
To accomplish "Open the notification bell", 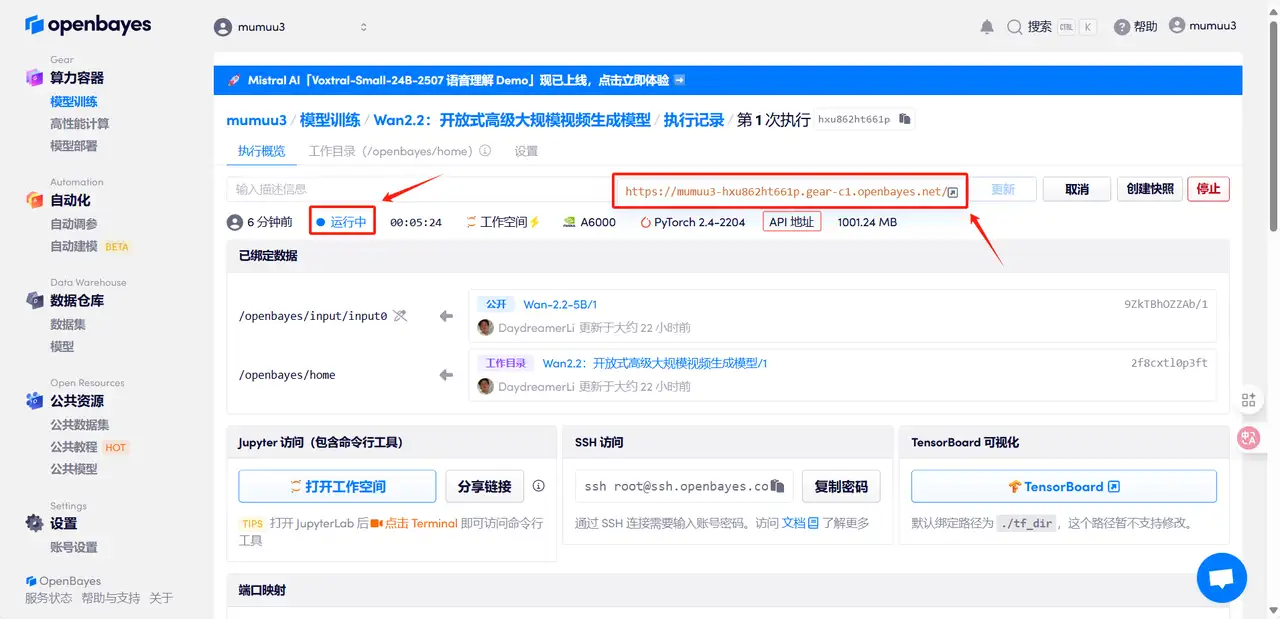I will point(987,27).
